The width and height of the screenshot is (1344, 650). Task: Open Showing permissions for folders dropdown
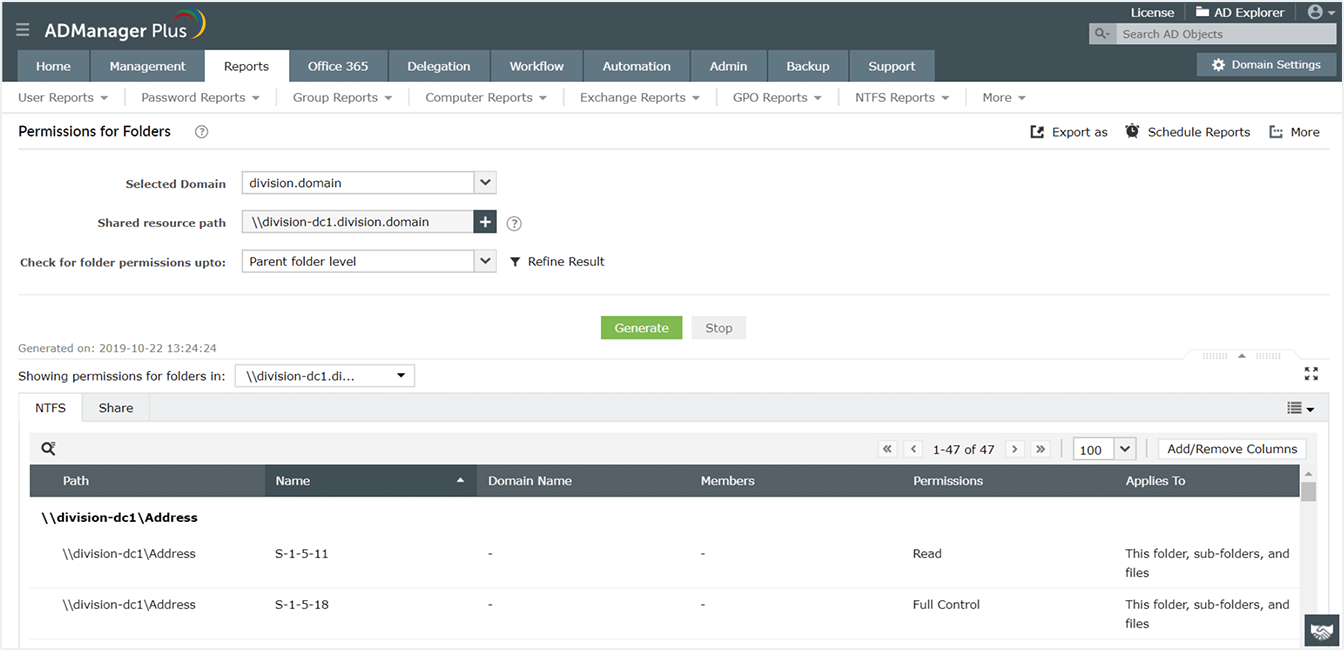[x=324, y=376]
